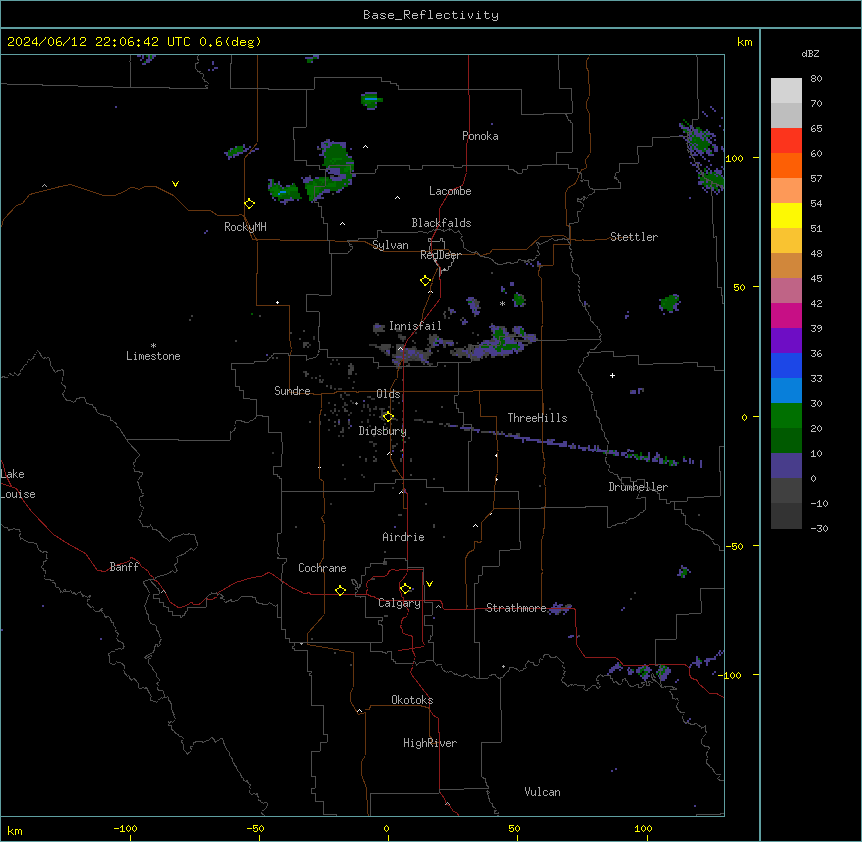
Task: Click the Airdrie label
Action: pyautogui.click(x=403, y=537)
